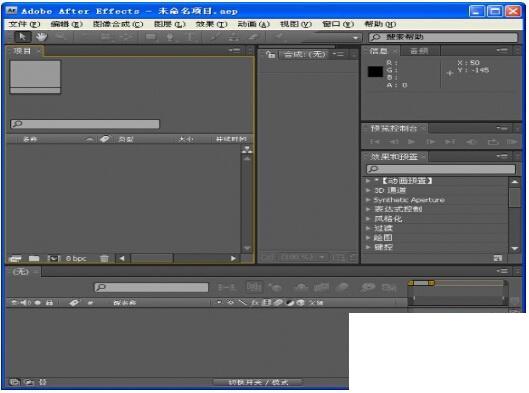Sort project items by 大小 column
This screenshot has height=393, width=529.
(186, 139)
